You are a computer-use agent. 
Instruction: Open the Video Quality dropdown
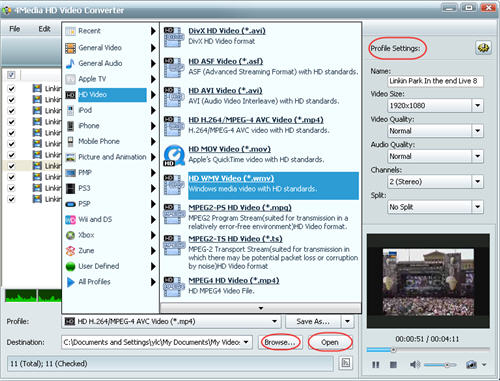(x=477, y=131)
